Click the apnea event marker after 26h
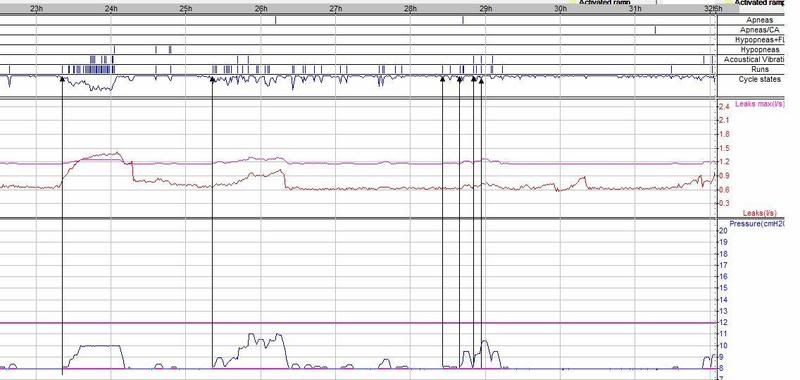800x380 pixels. pos(276,20)
